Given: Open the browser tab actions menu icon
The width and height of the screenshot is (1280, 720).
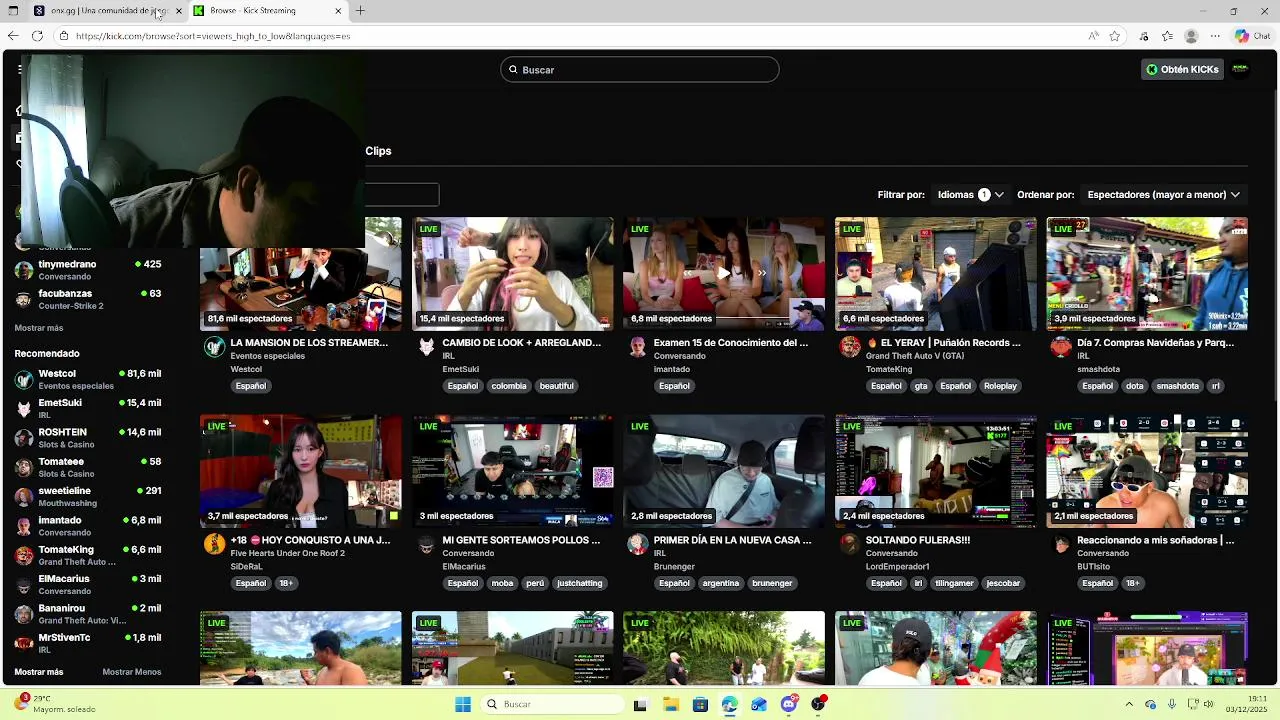Looking at the screenshot, I should point(14,11).
